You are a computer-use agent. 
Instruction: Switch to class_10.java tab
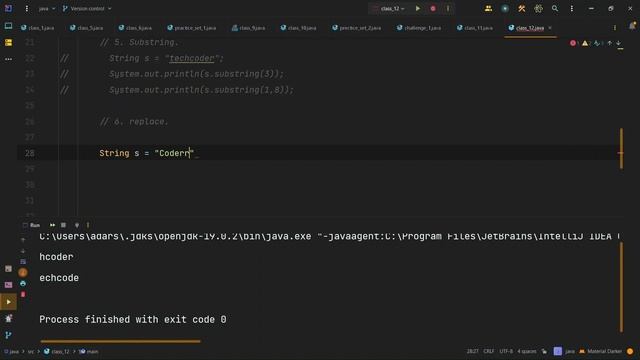[299, 28]
